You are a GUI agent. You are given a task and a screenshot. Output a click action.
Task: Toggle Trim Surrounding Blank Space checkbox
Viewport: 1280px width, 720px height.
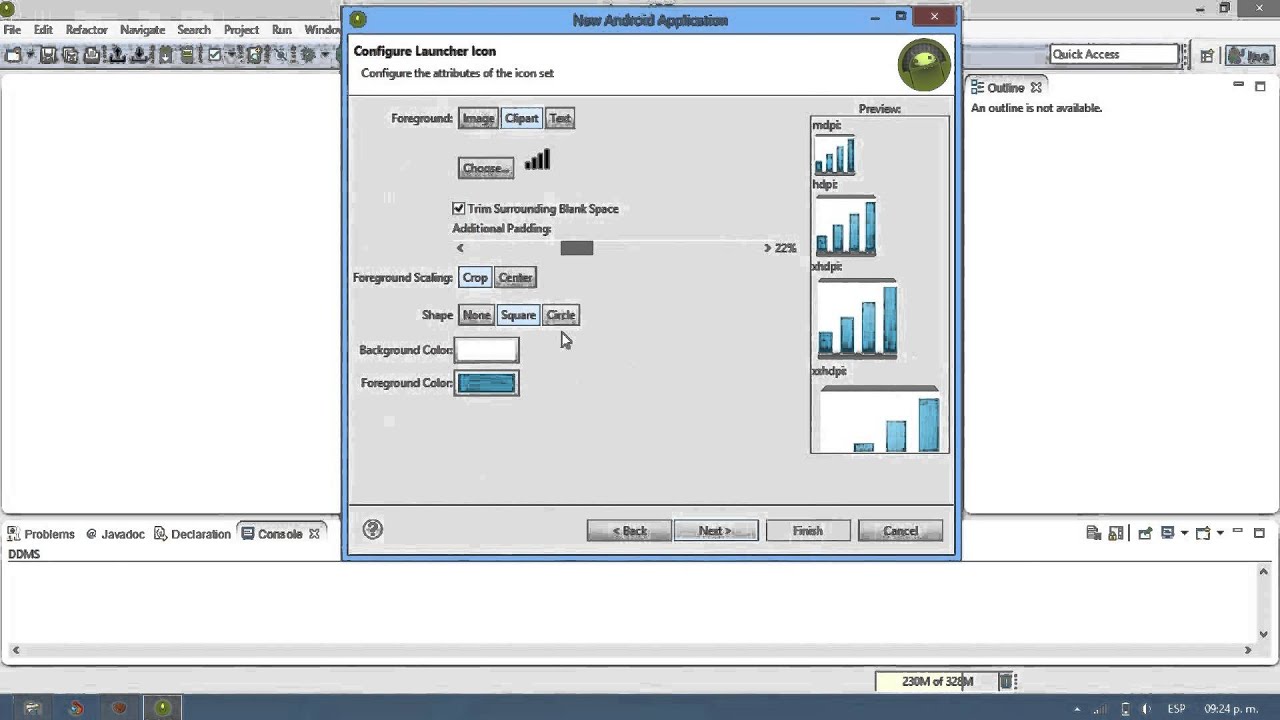(x=459, y=208)
